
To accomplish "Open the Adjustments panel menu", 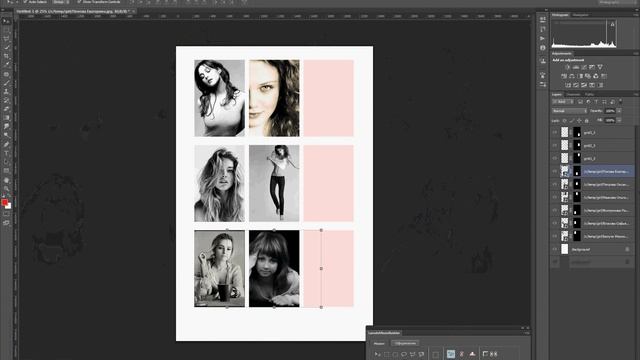I will pos(636,53).
